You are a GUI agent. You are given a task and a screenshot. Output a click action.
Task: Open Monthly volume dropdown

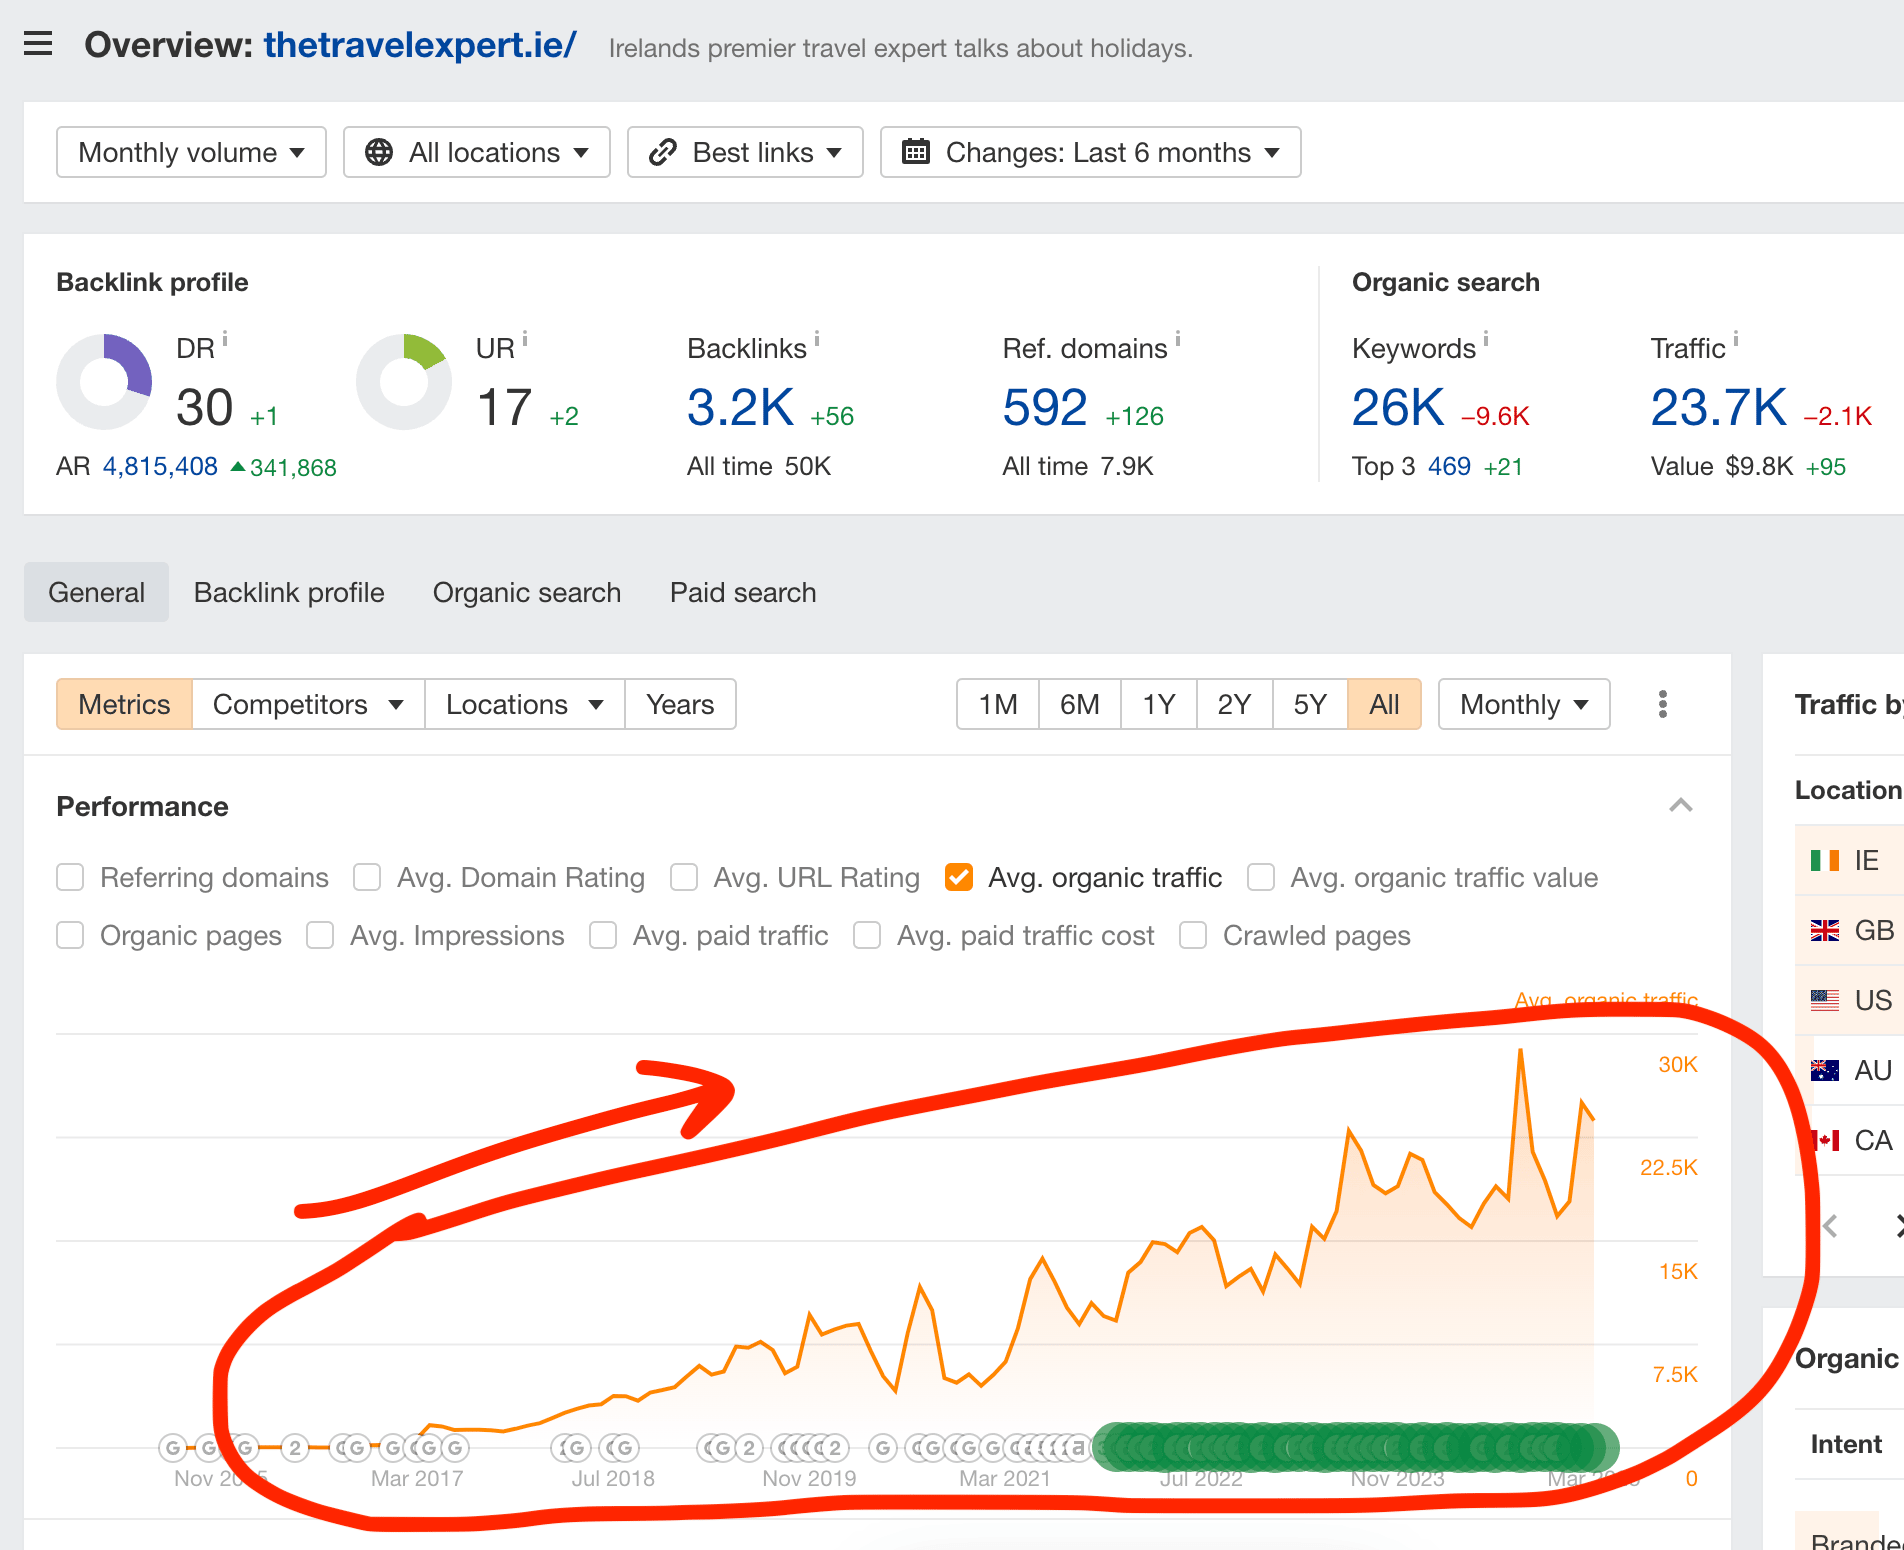pos(191,152)
